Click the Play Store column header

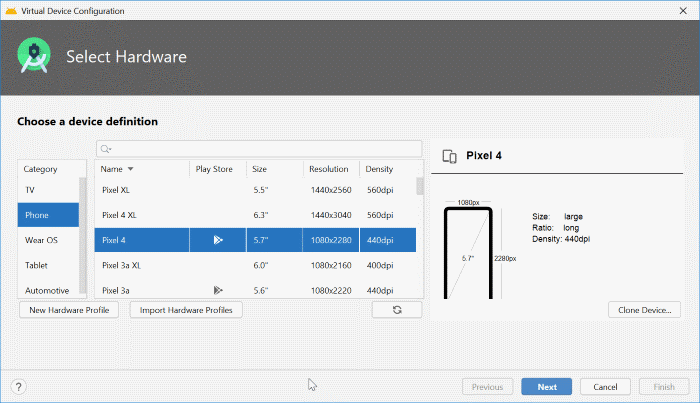point(218,169)
